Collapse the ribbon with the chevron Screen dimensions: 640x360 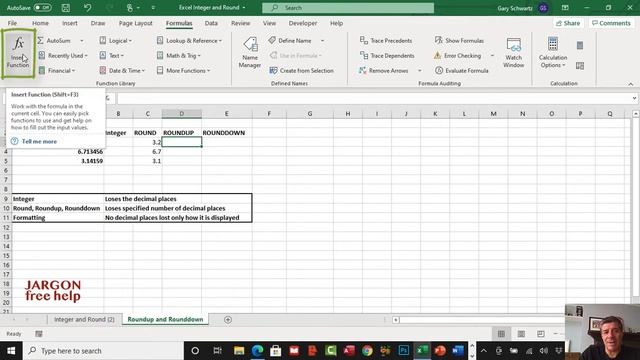pos(631,84)
